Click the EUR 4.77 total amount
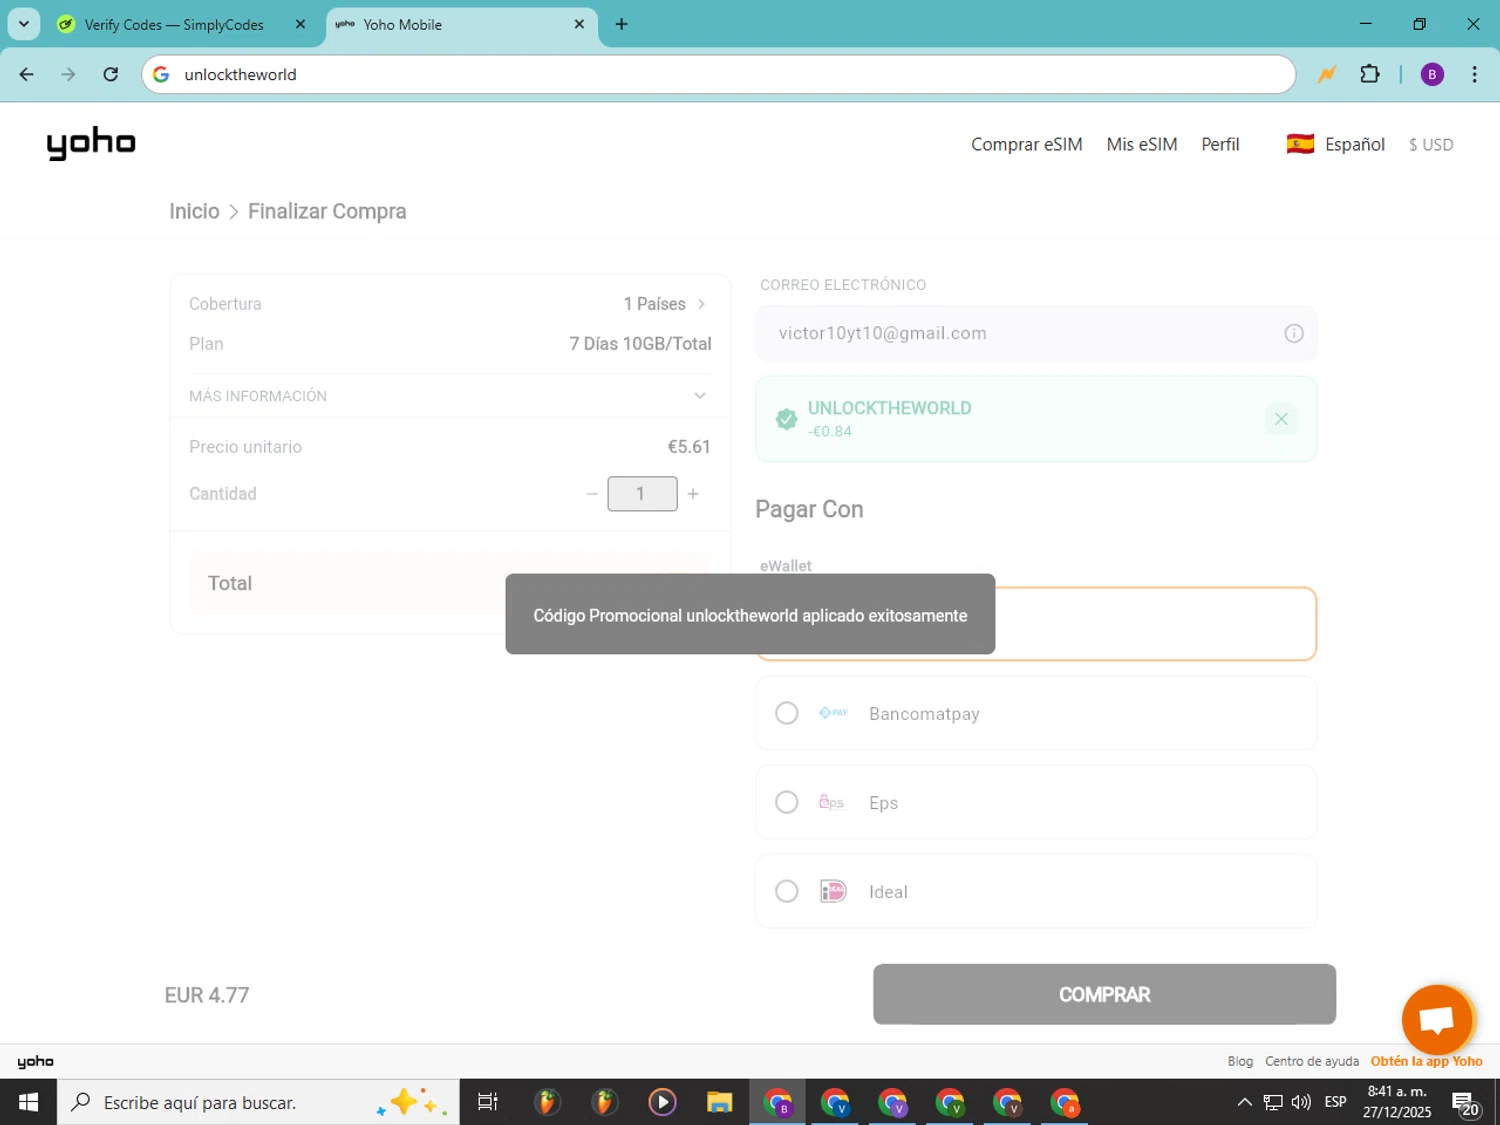This screenshot has width=1500, height=1125. (207, 995)
